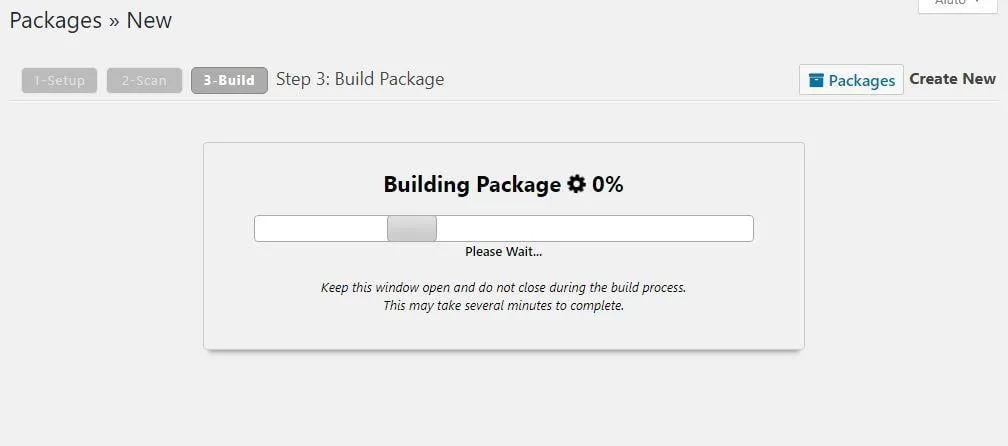Screen dimensions: 1008x446
Task: Go to the 1-Setup step
Action: 59,80
